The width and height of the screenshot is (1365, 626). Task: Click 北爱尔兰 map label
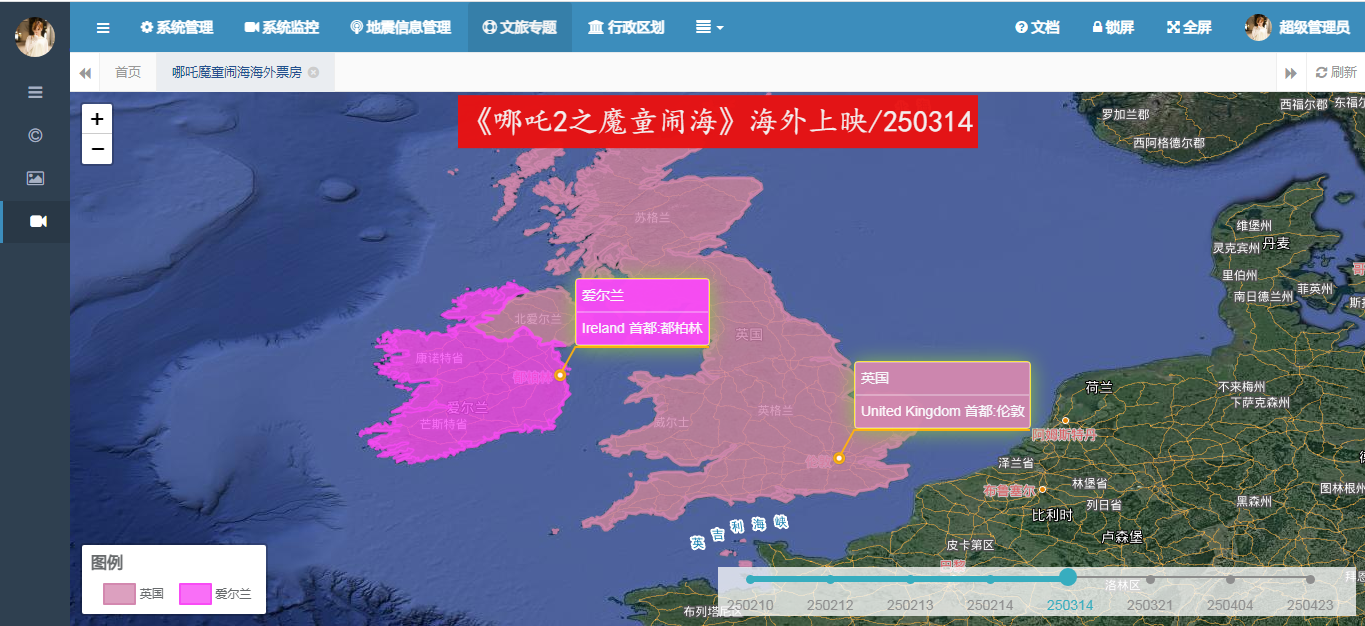click(539, 319)
